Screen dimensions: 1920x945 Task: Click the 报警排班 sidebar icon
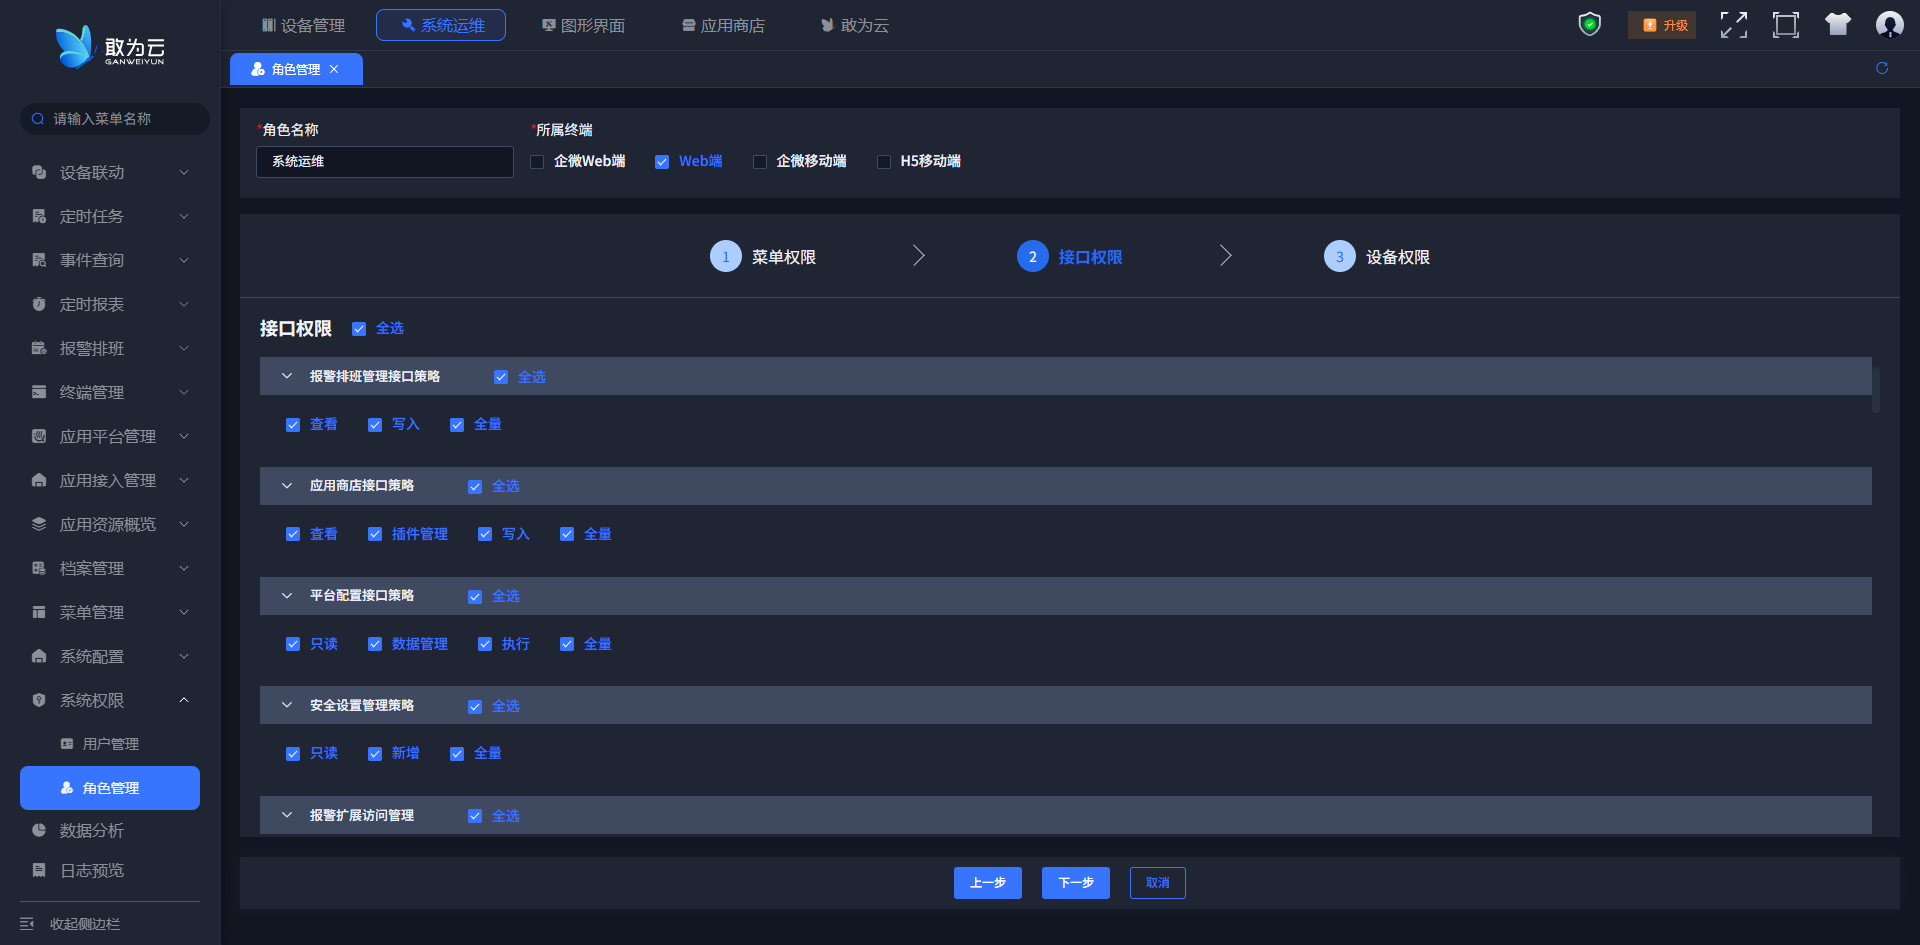(x=39, y=348)
